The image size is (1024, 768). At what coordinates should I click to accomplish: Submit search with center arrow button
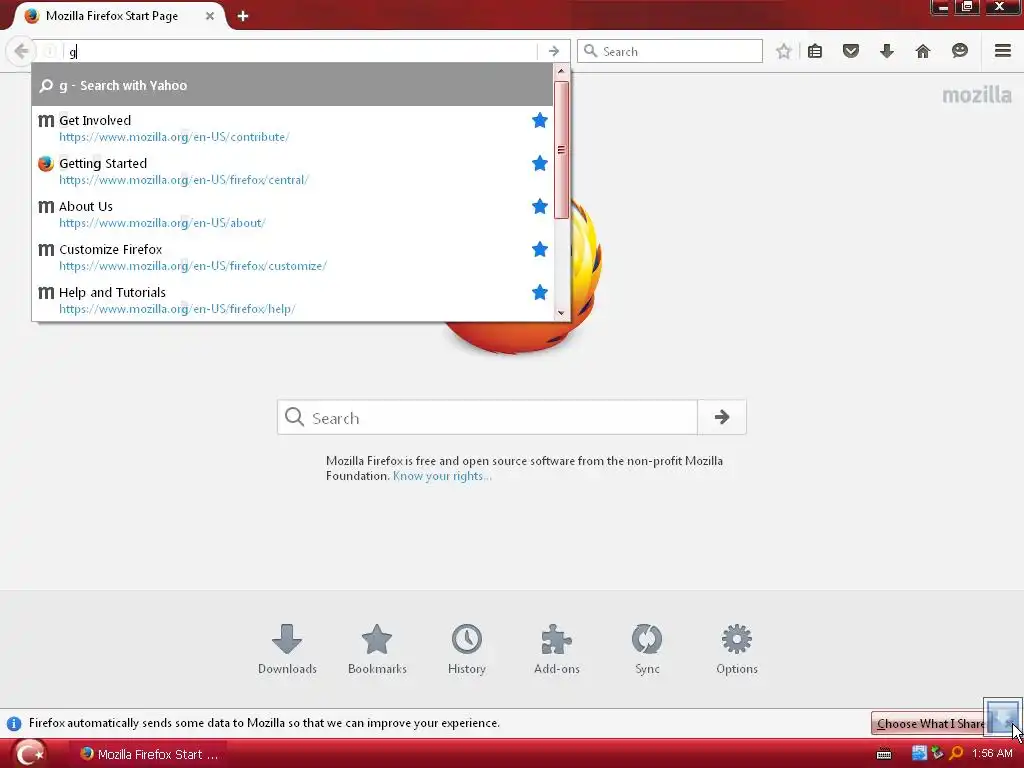pyautogui.click(x=722, y=417)
